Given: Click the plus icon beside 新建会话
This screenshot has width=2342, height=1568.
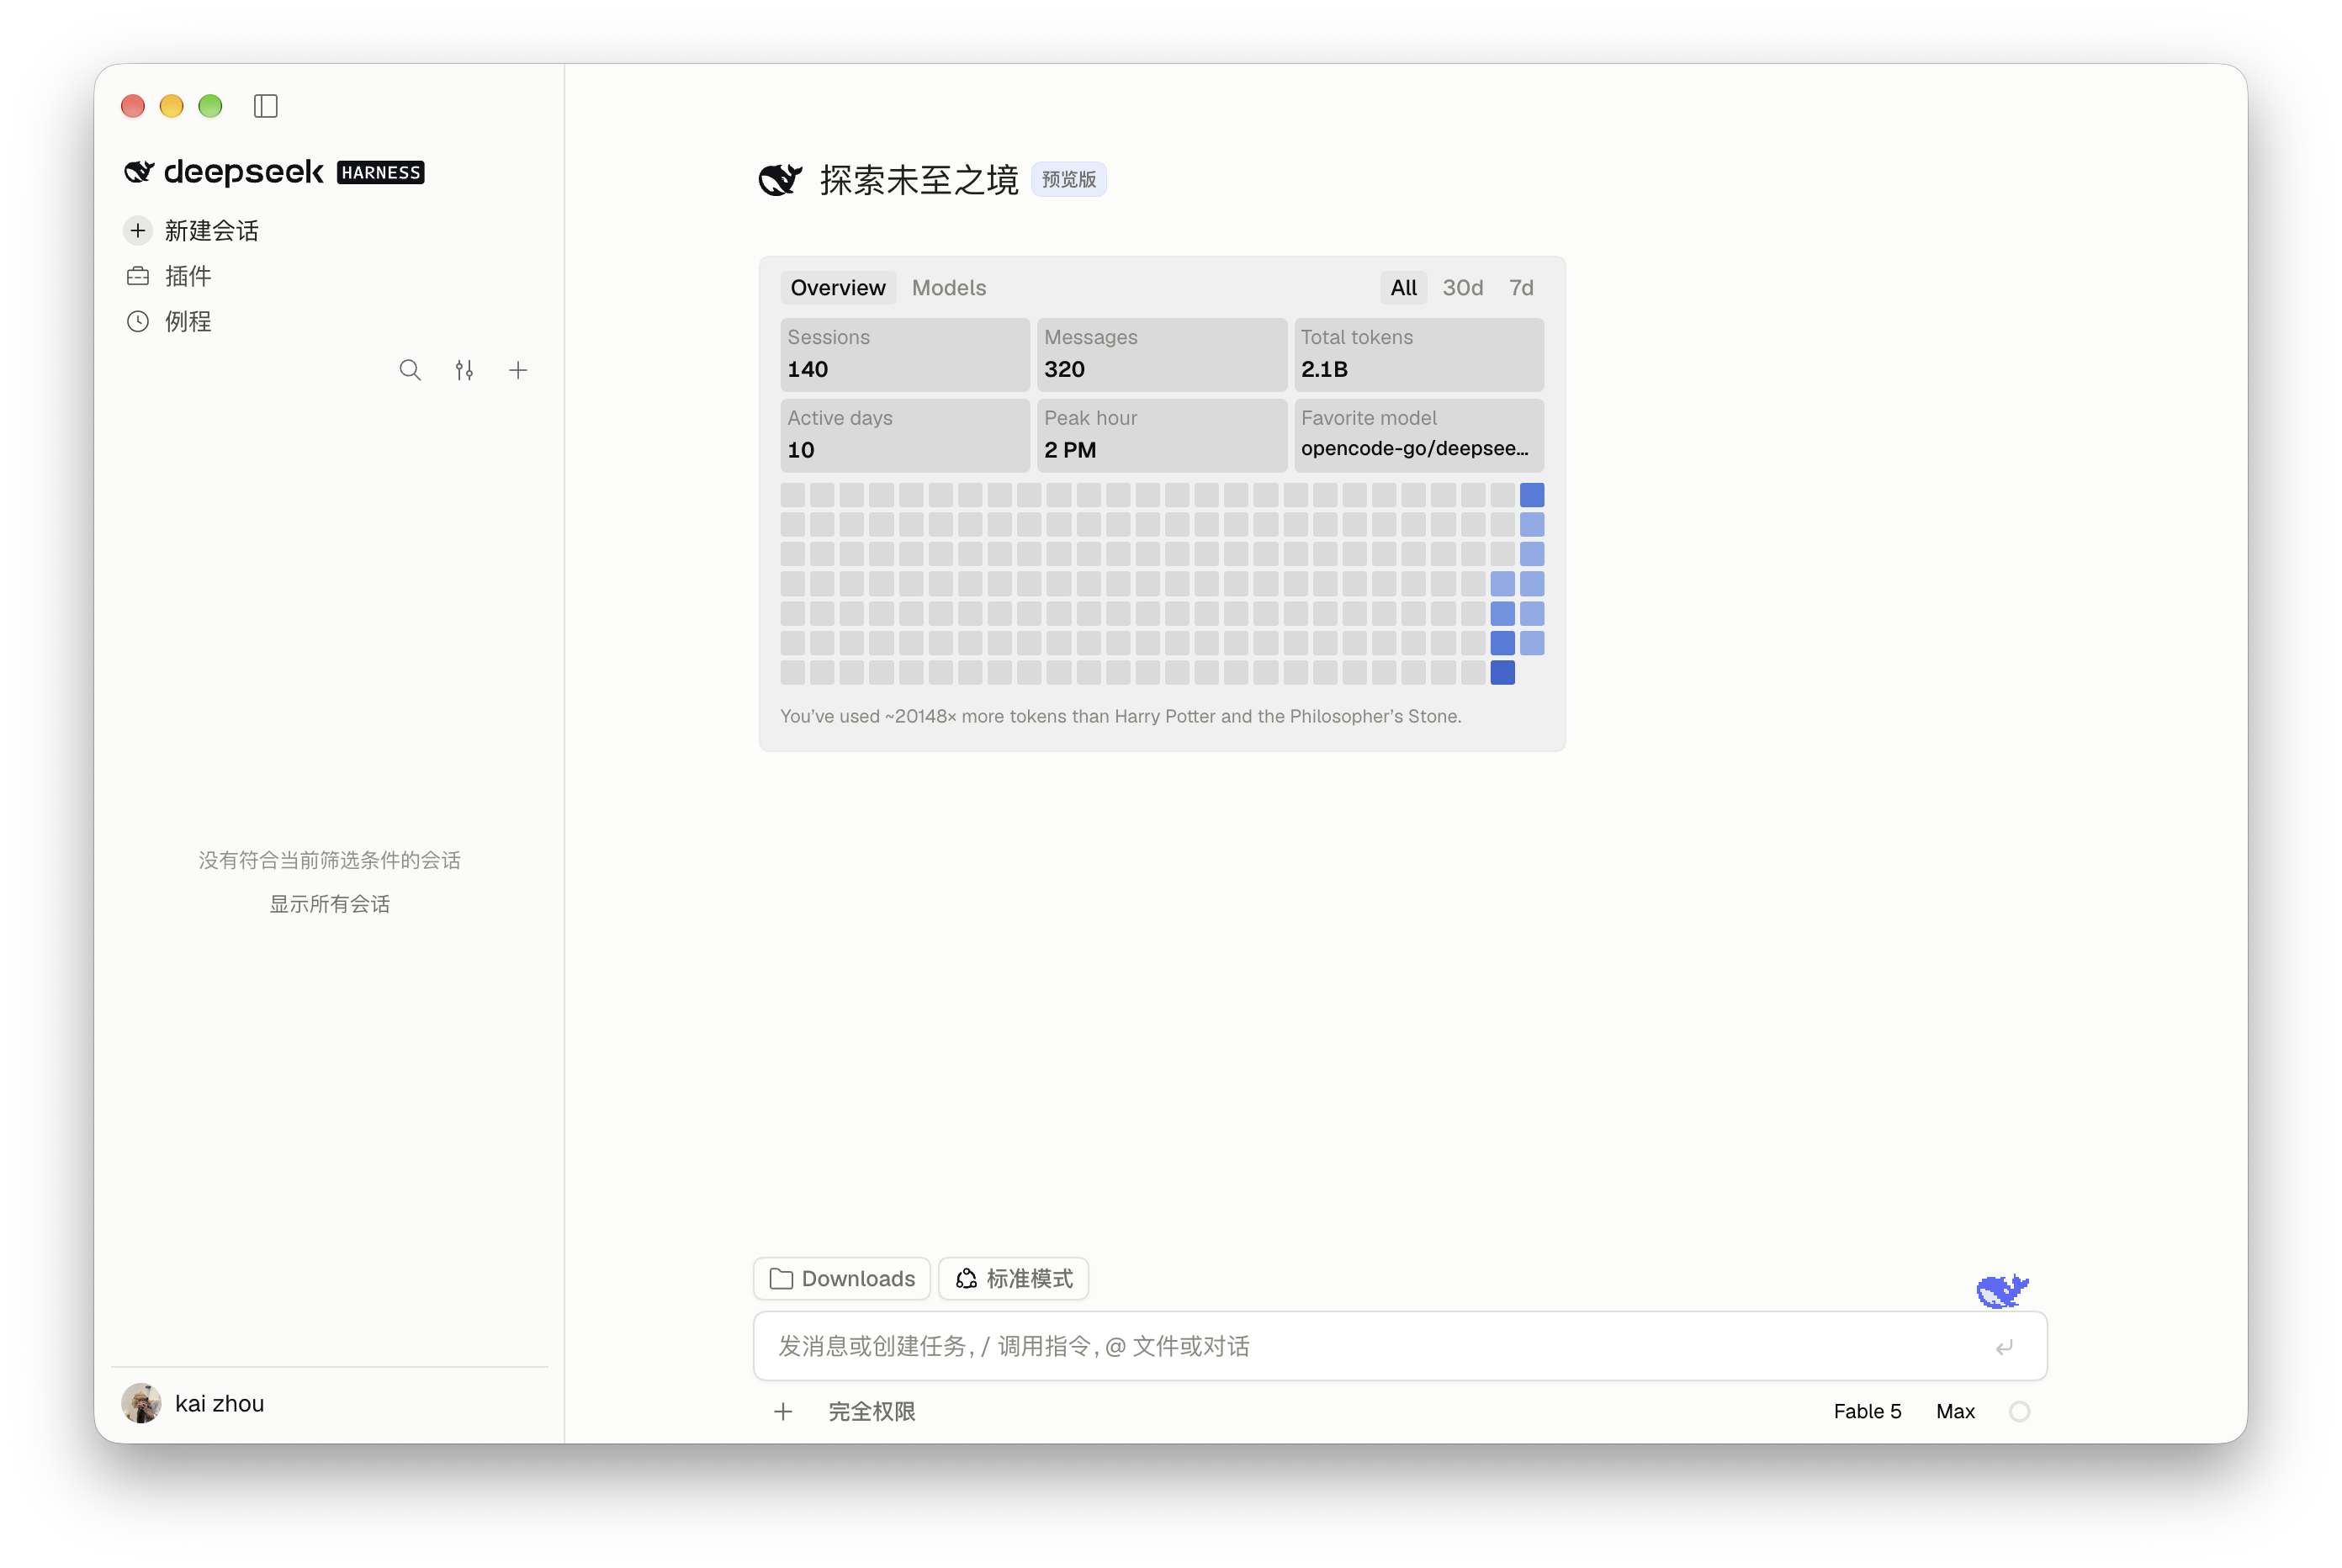Looking at the screenshot, I should click(x=138, y=231).
